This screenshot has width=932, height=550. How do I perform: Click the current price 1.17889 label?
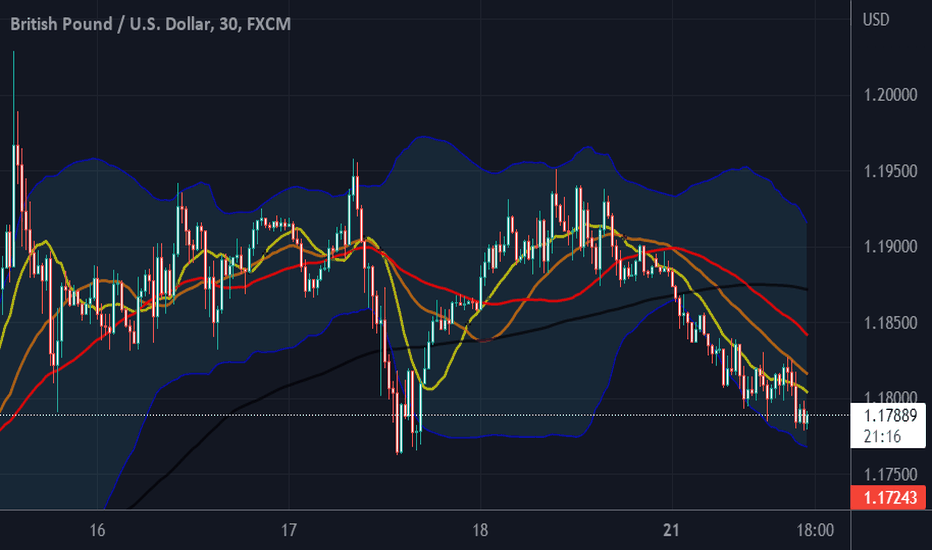click(890, 415)
